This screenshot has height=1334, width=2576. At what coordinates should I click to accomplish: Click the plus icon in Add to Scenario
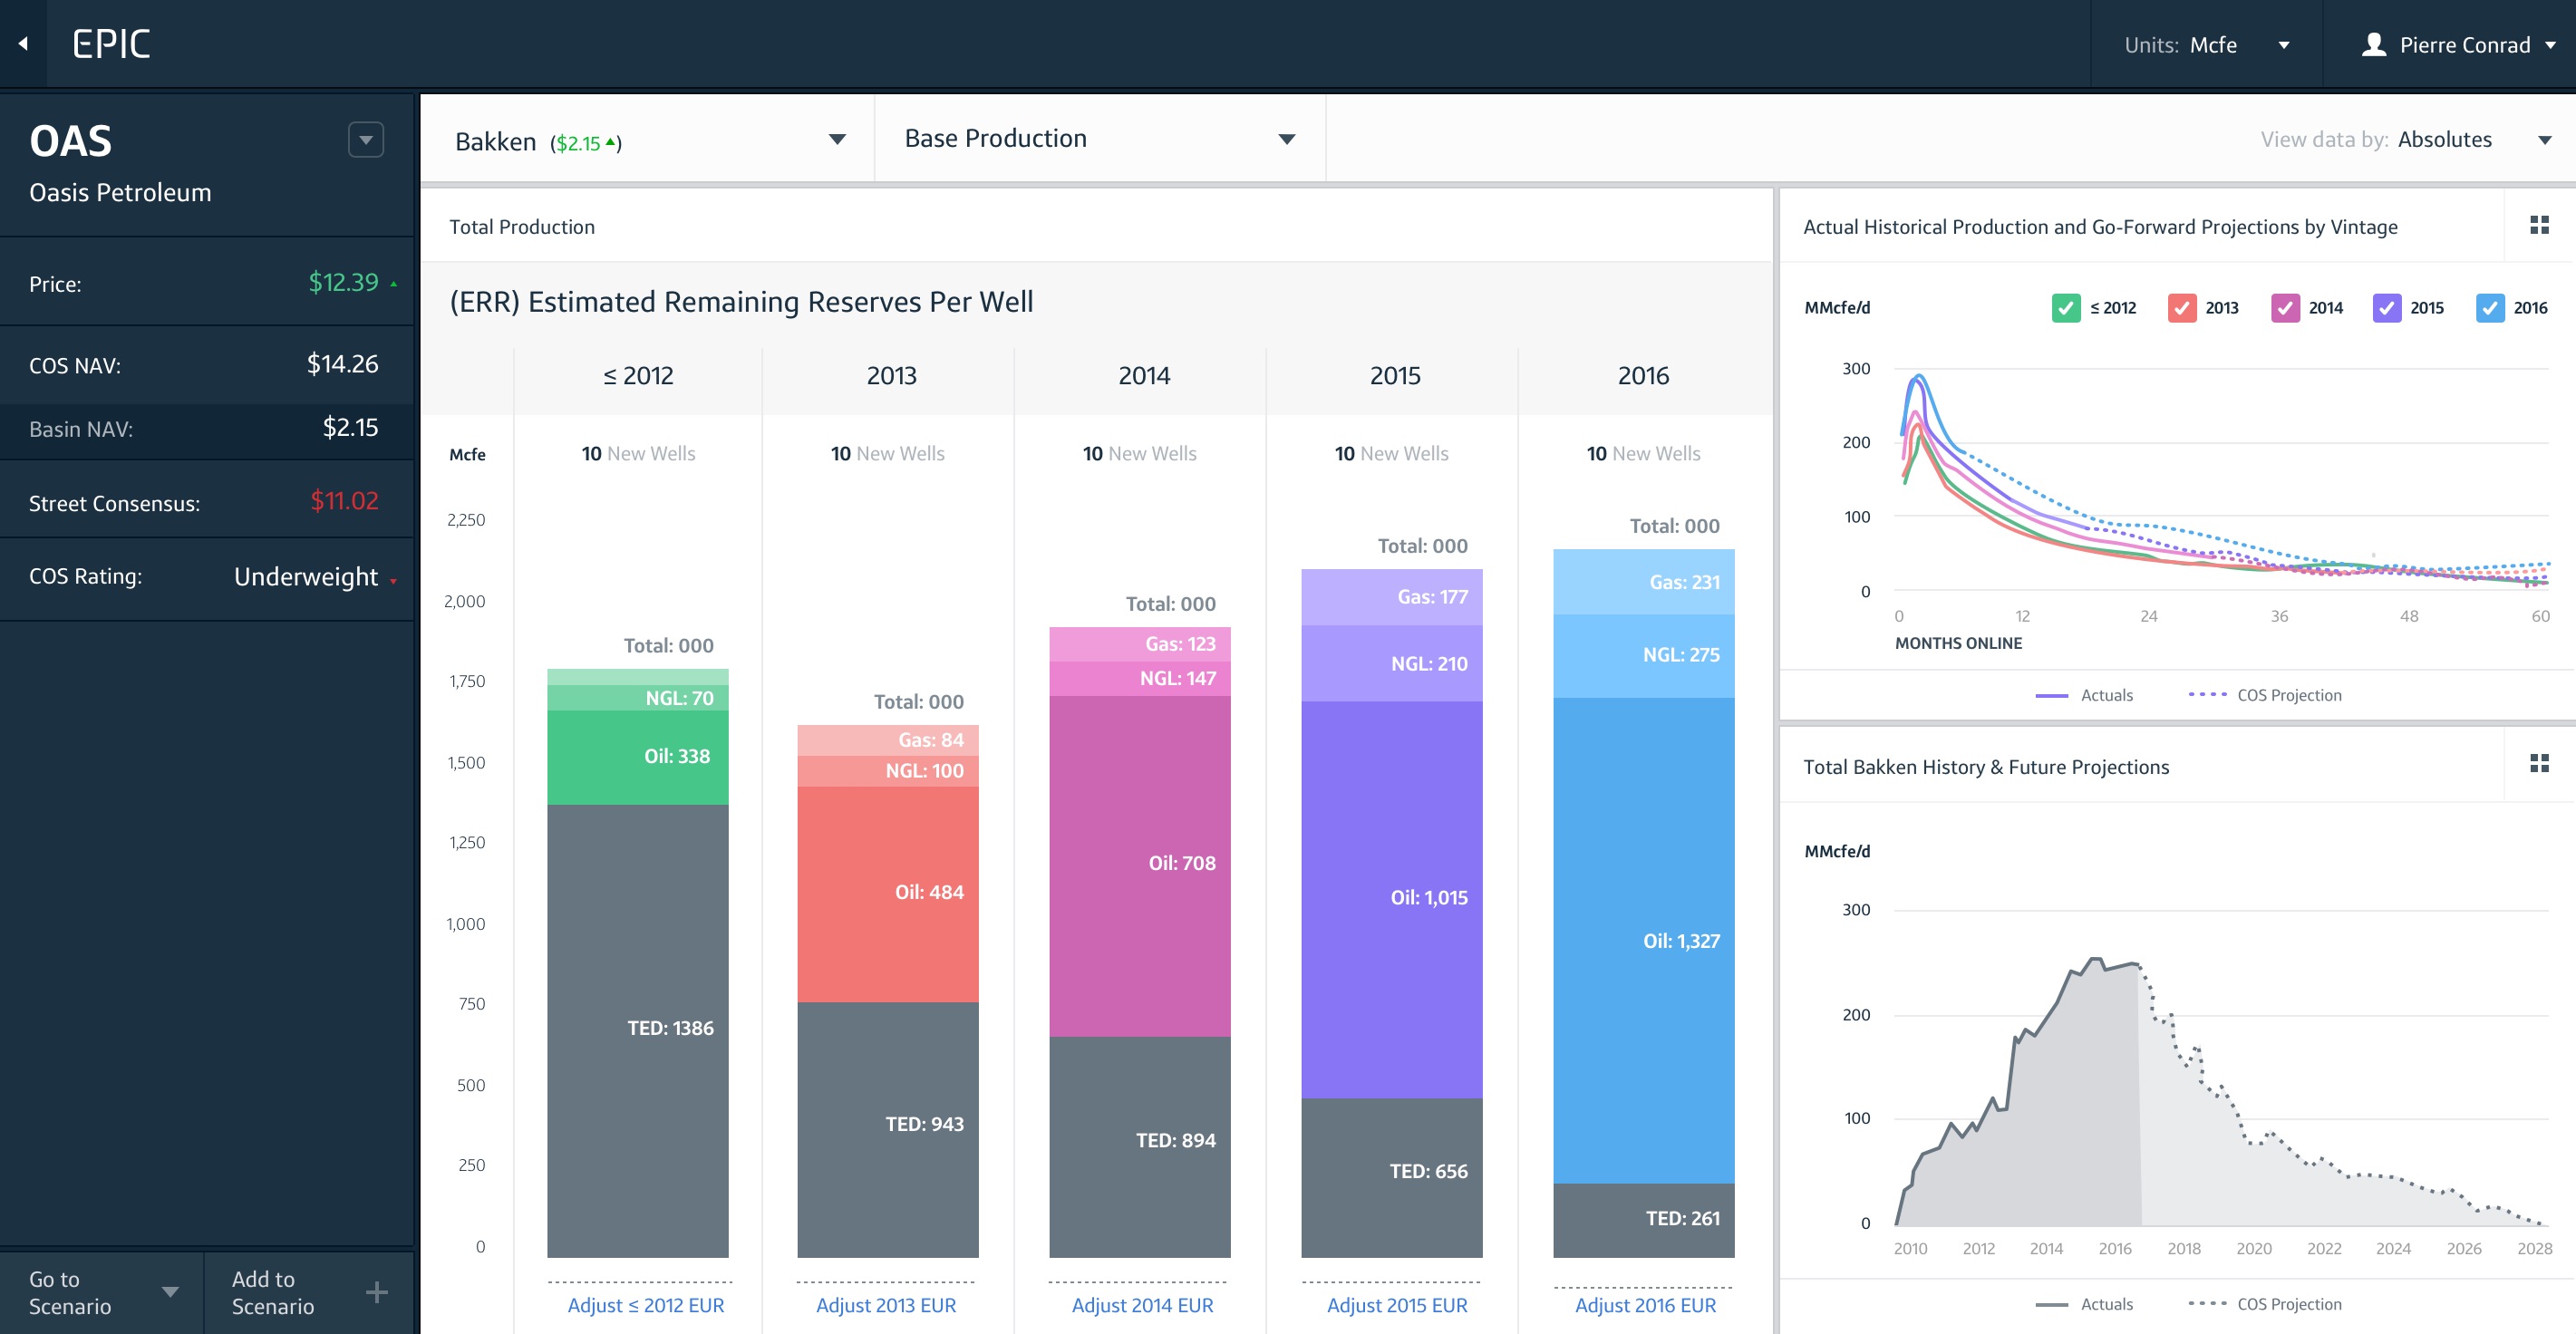coord(376,1292)
